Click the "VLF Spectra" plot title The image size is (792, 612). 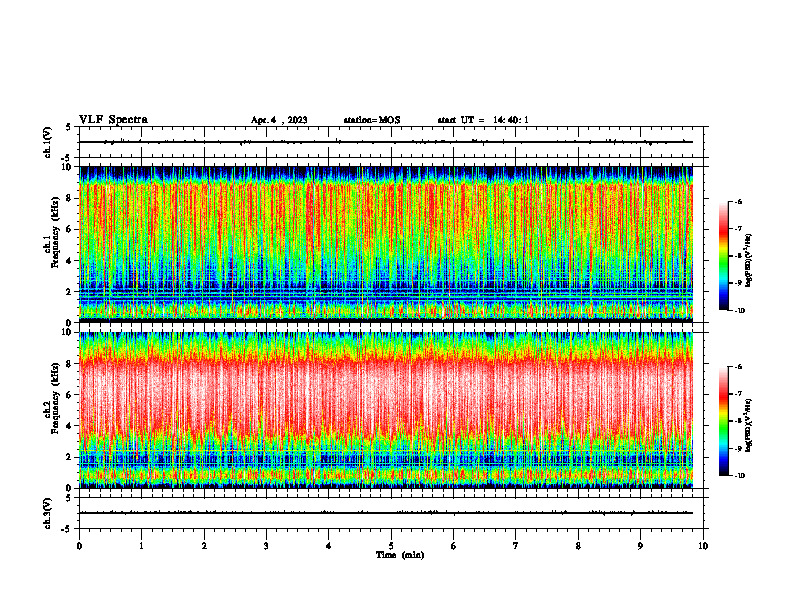point(113,120)
